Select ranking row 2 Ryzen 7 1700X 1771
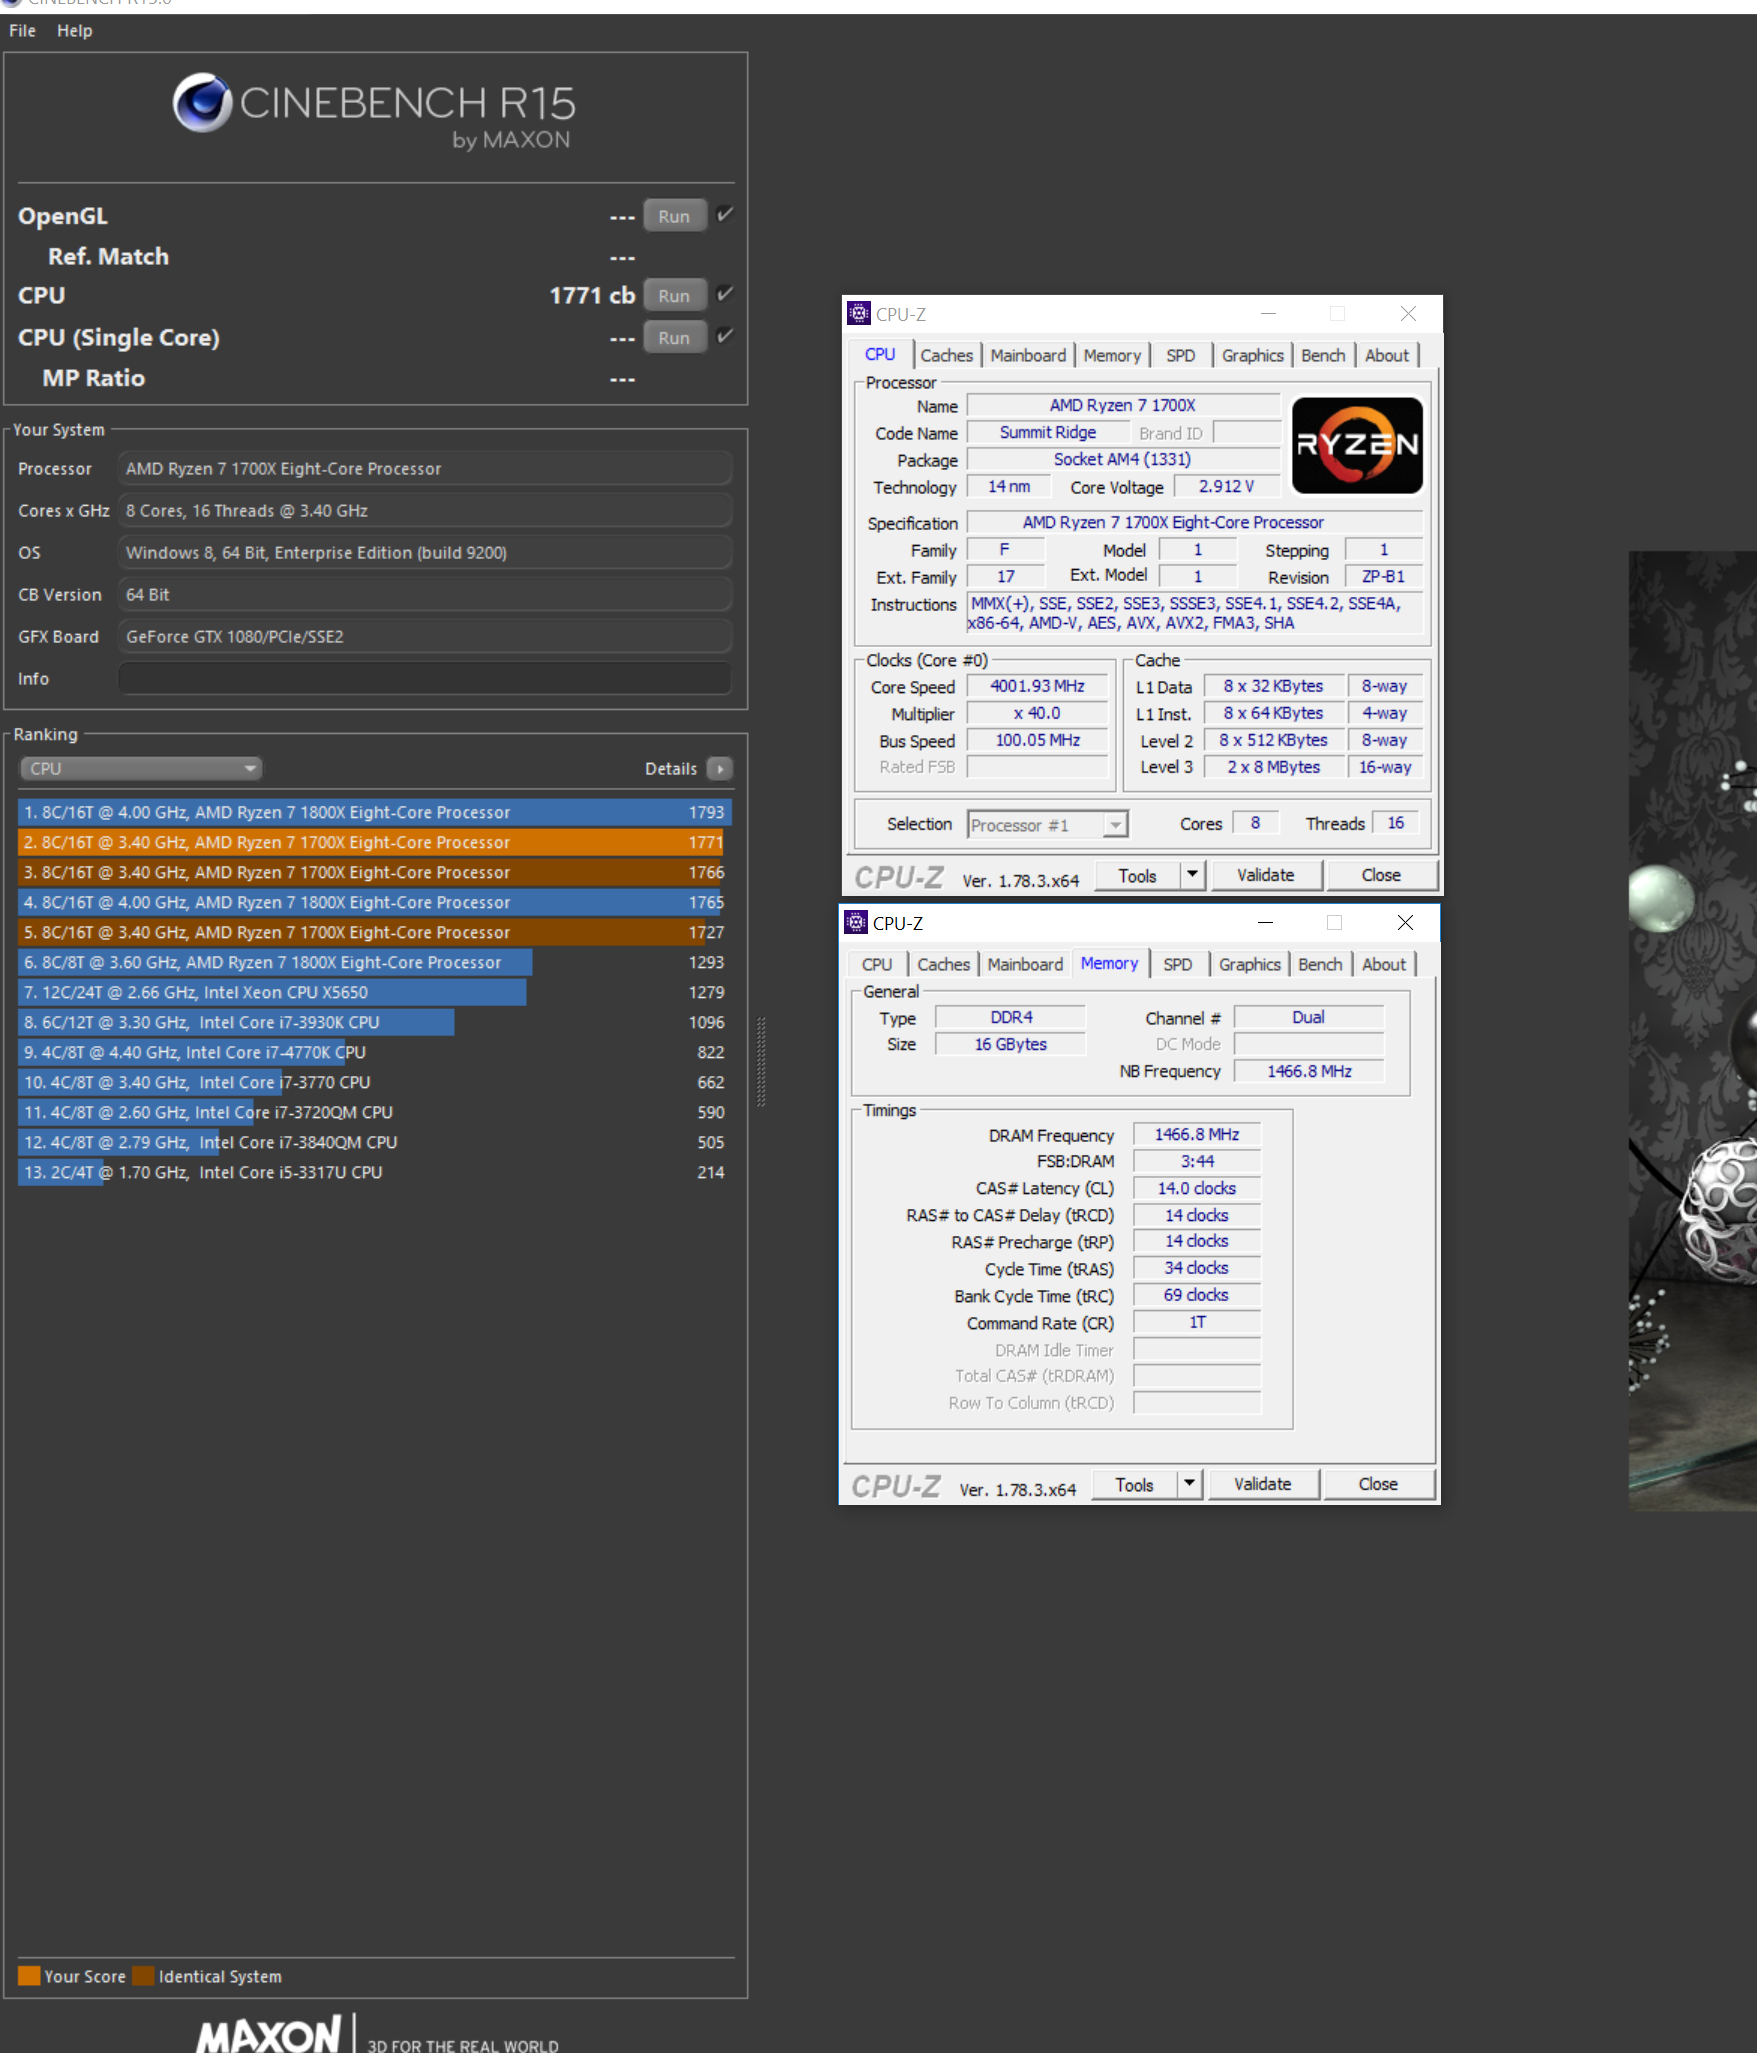This screenshot has width=1757, height=2053. [x=374, y=842]
